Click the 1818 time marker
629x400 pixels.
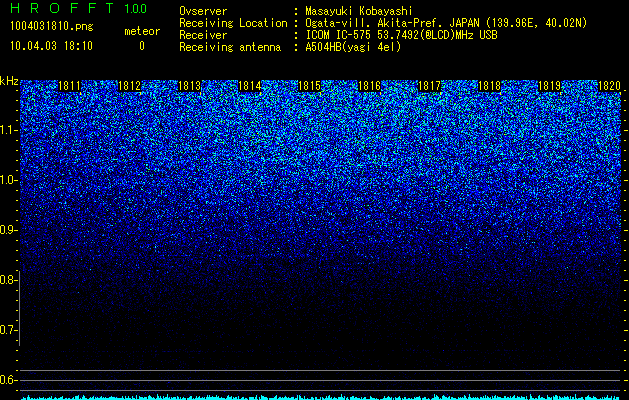tap(489, 86)
